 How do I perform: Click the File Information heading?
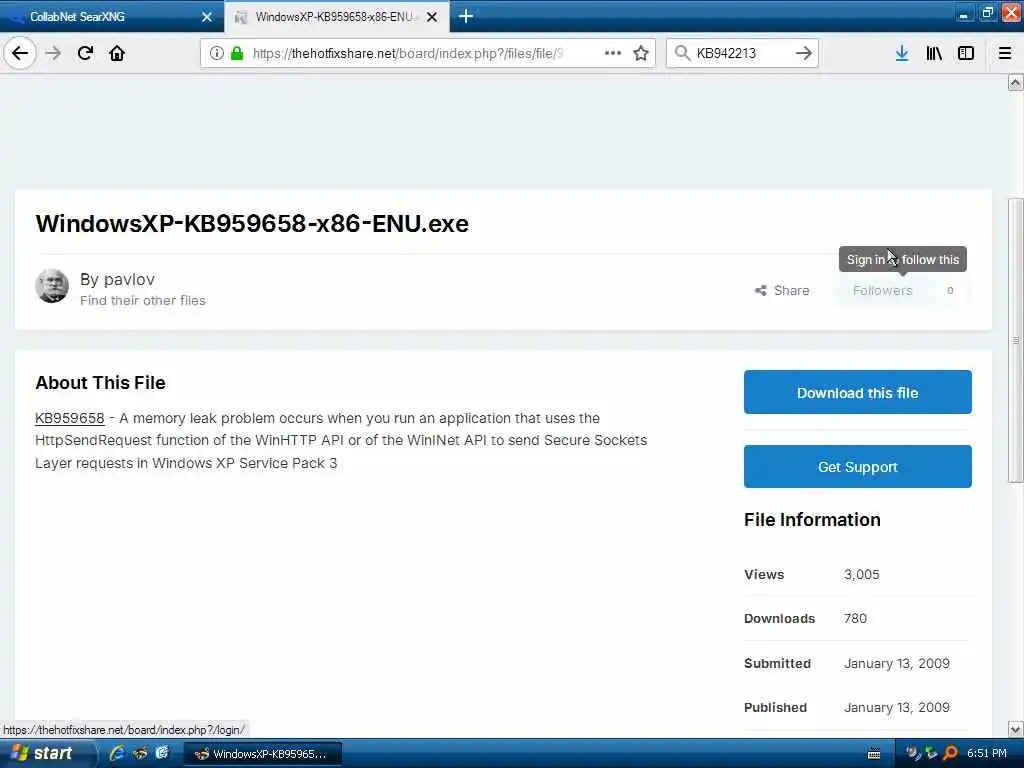pyautogui.click(x=812, y=520)
